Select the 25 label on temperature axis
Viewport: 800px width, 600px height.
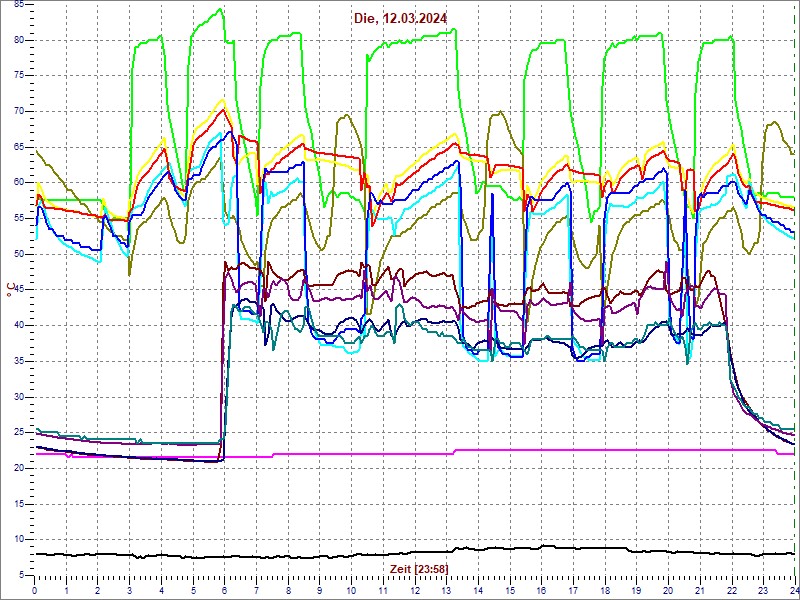[x=19, y=432]
